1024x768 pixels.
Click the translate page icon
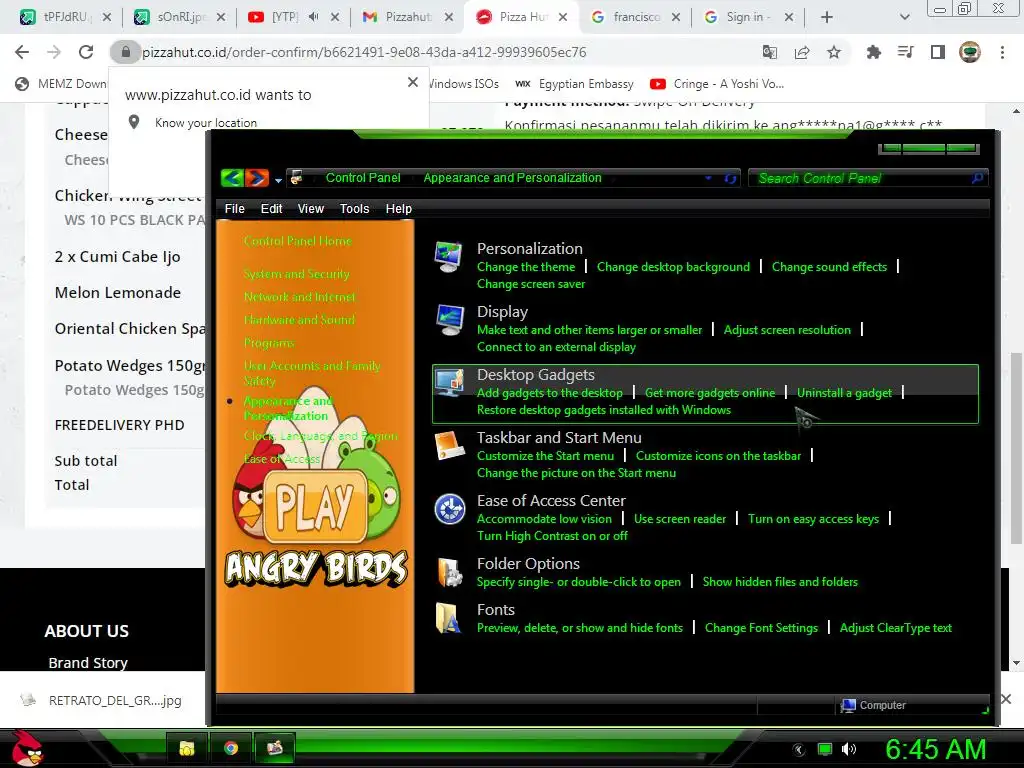pyautogui.click(x=770, y=52)
